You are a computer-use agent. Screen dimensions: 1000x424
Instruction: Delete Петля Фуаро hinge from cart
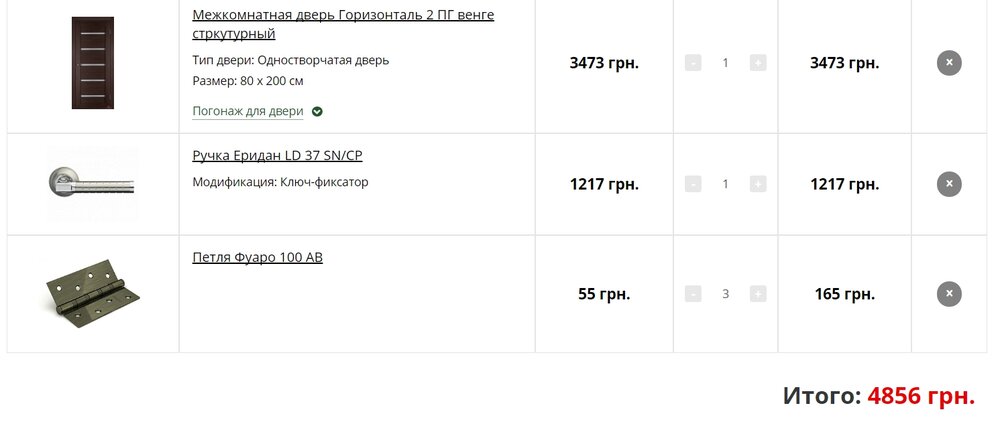click(949, 294)
